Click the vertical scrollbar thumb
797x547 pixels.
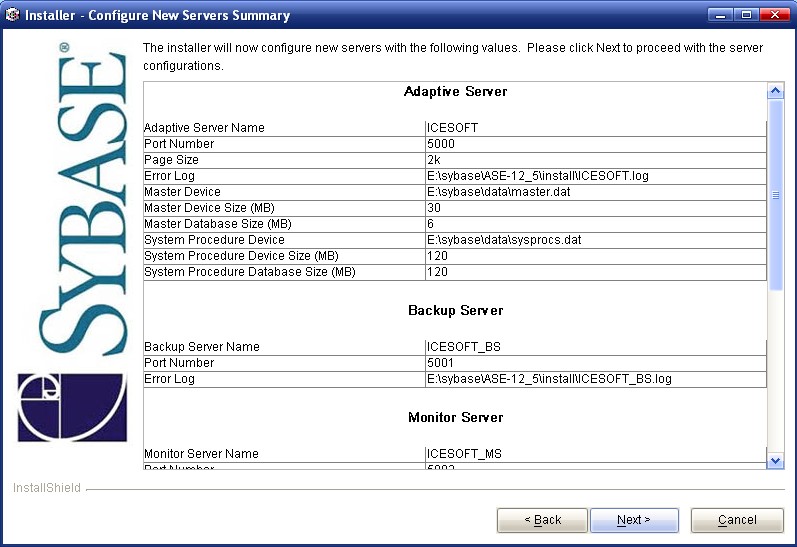pos(775,195)
